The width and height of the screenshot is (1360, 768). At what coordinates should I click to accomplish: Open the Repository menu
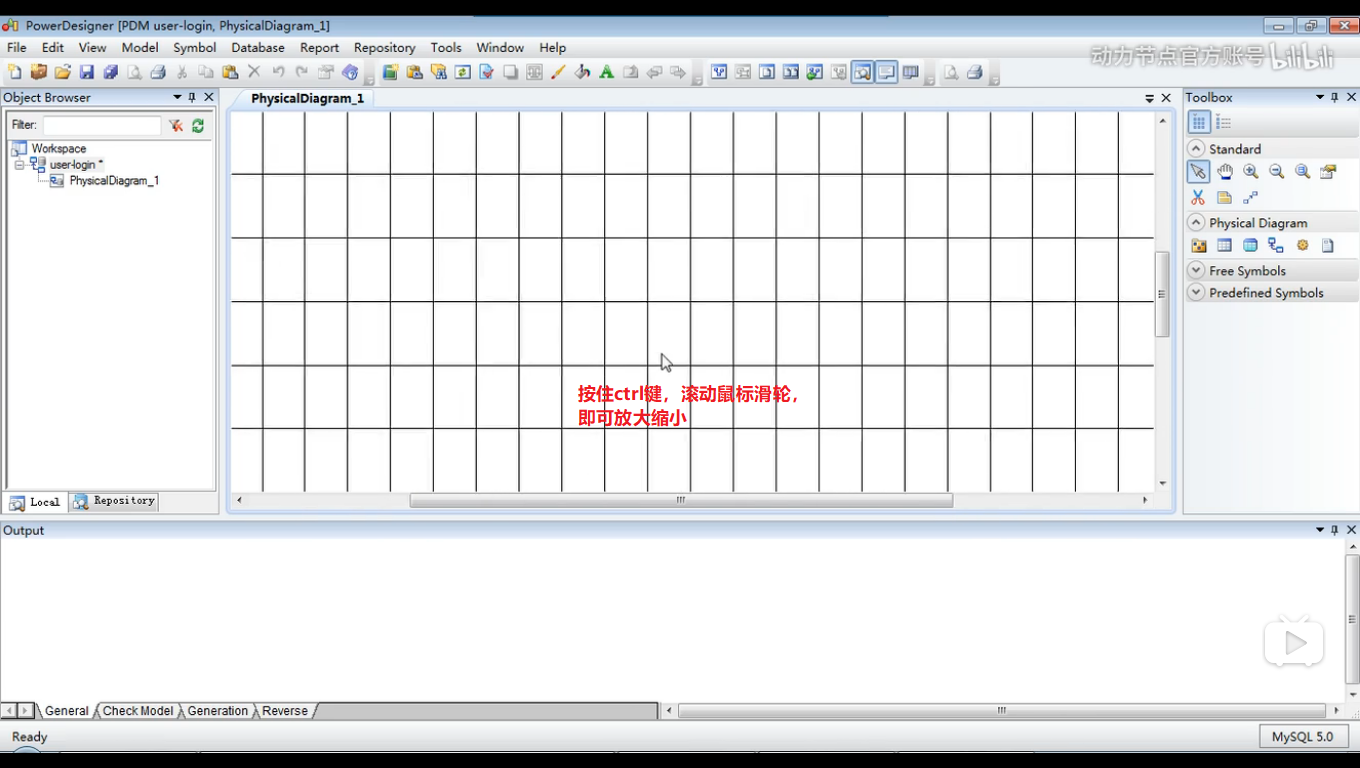pos(384,47)
